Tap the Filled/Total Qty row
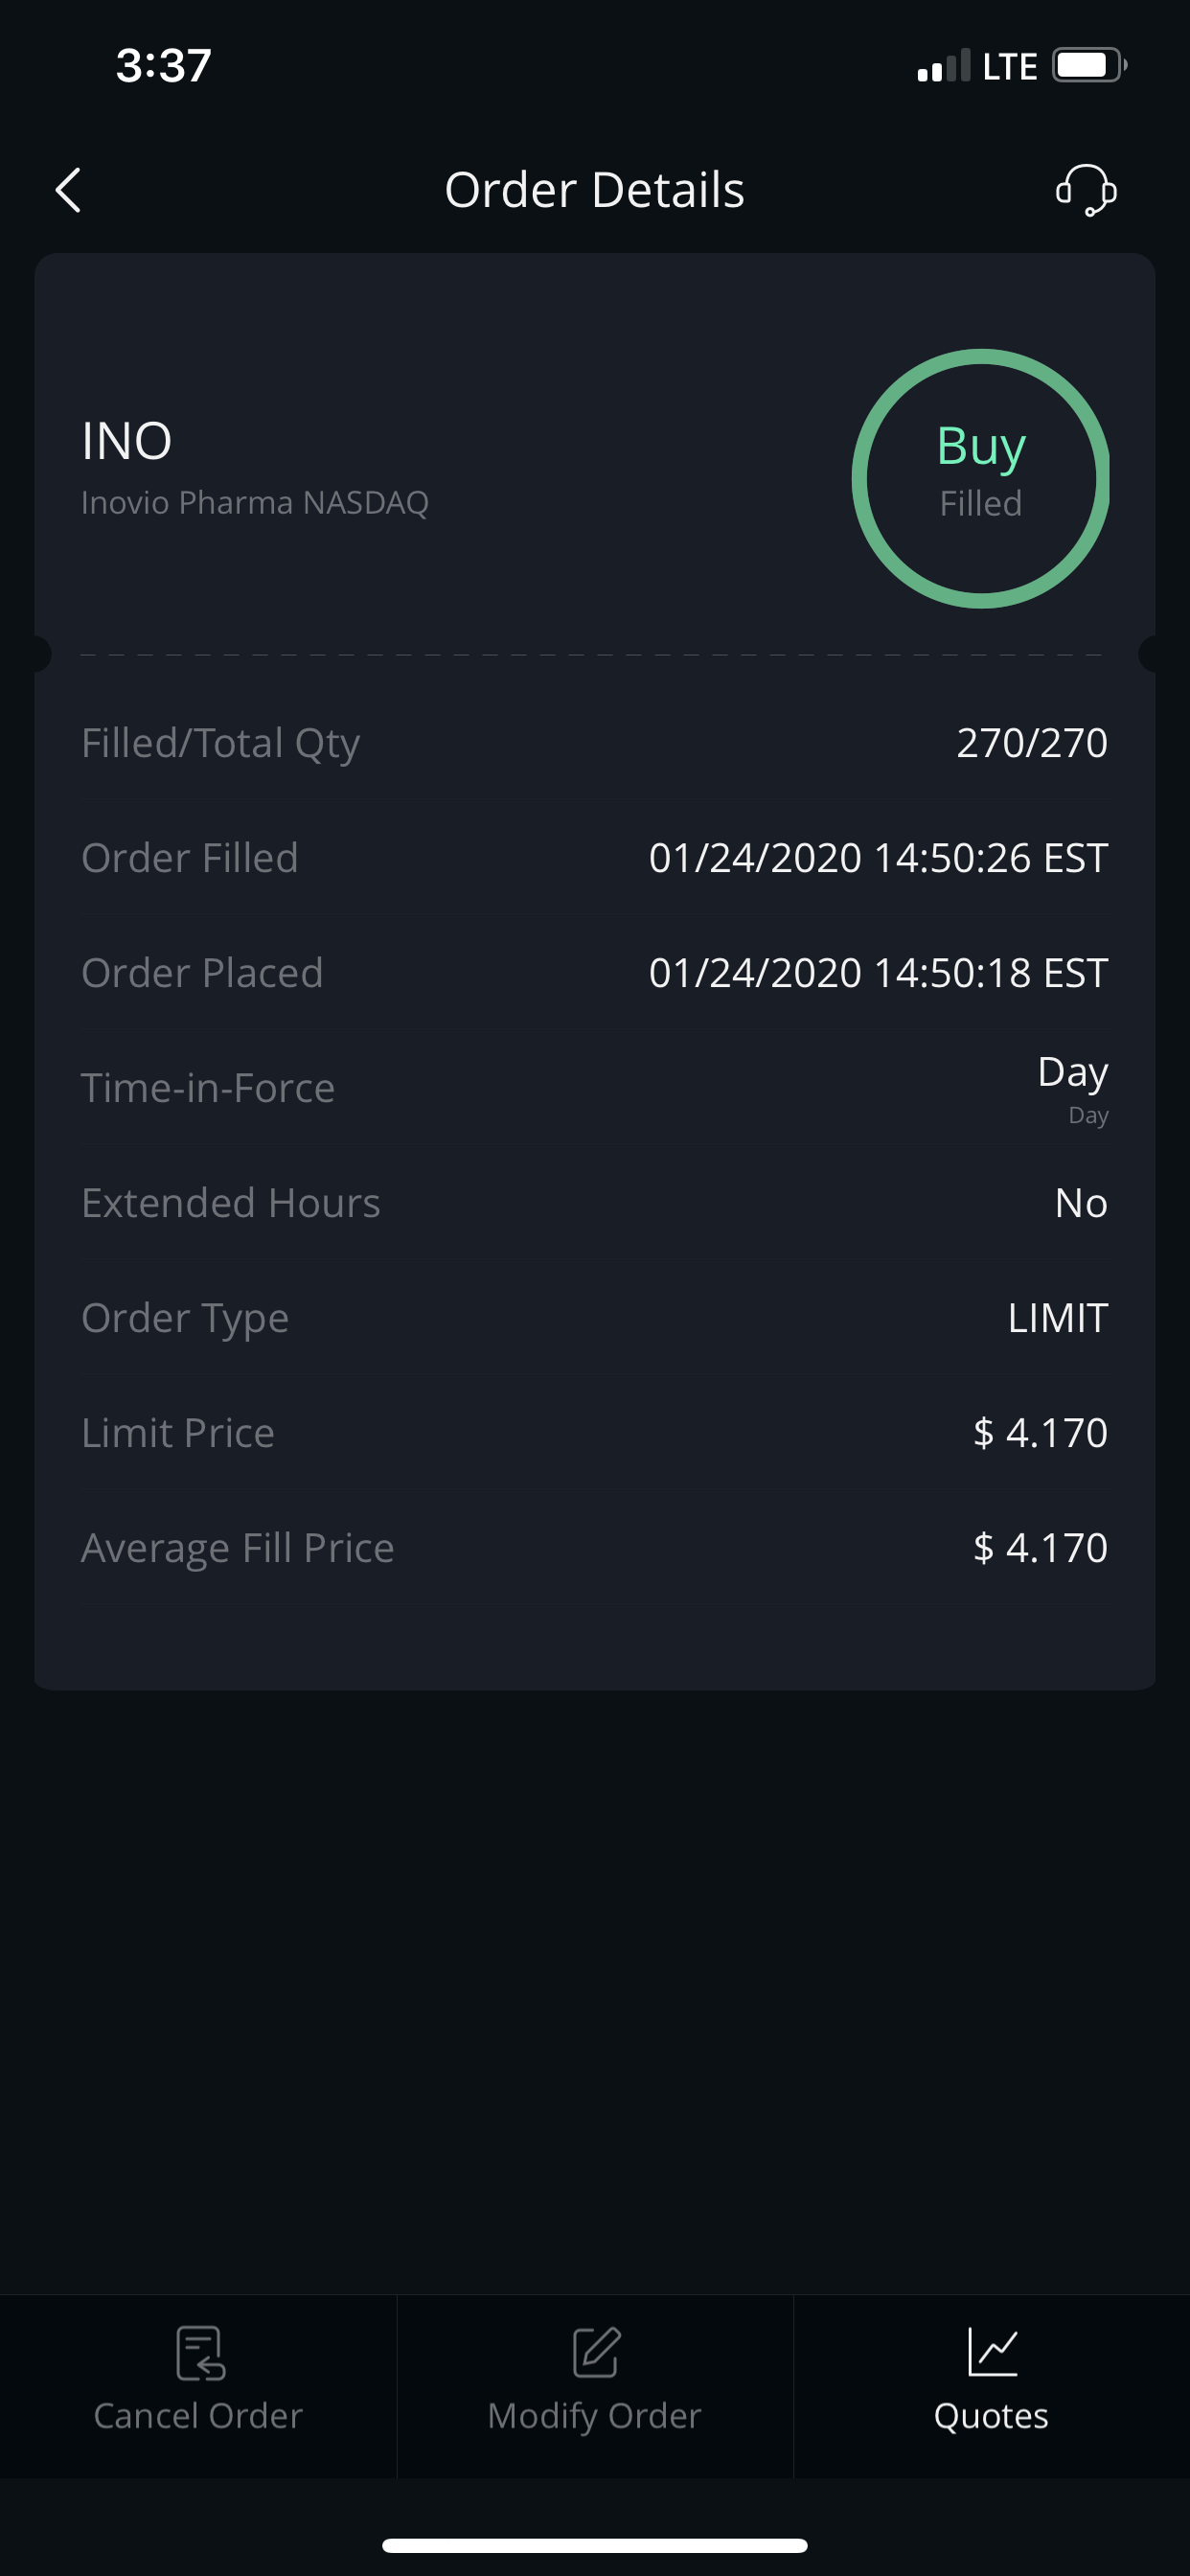 pos(594,743)
